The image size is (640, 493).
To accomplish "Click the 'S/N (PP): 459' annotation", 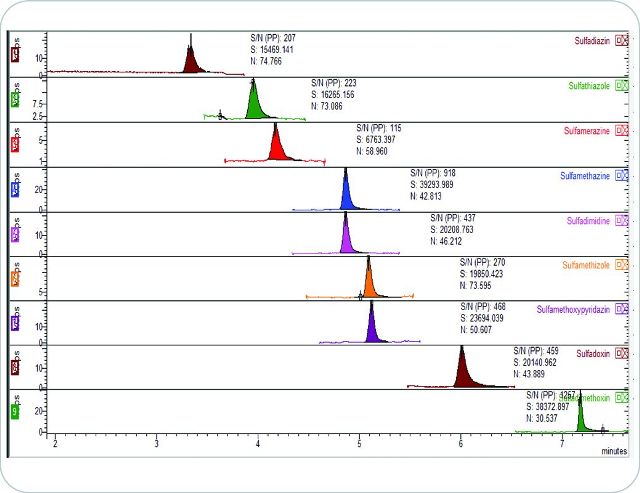I will tap(536, 351).
